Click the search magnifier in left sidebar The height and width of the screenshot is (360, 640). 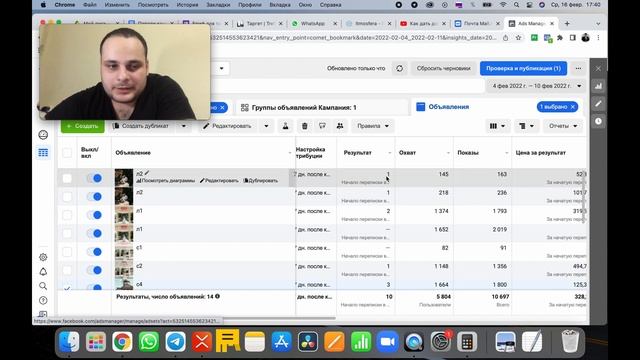(43, 286)
